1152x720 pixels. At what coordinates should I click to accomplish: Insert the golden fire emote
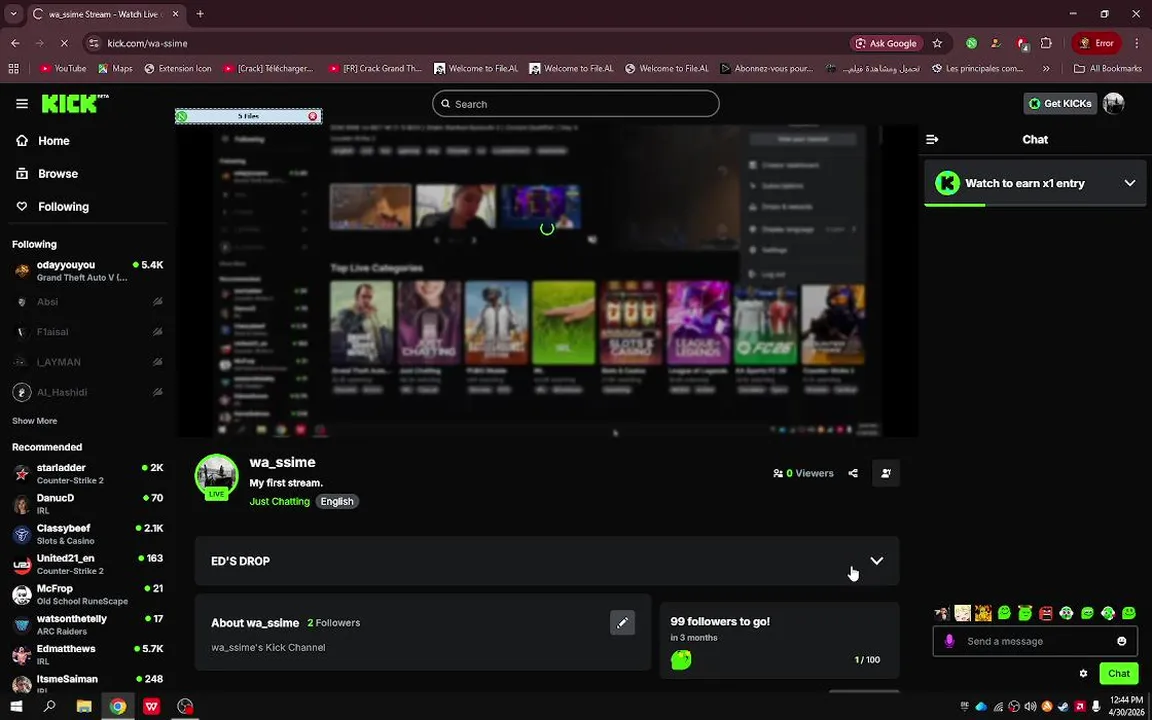pos(983,613)
